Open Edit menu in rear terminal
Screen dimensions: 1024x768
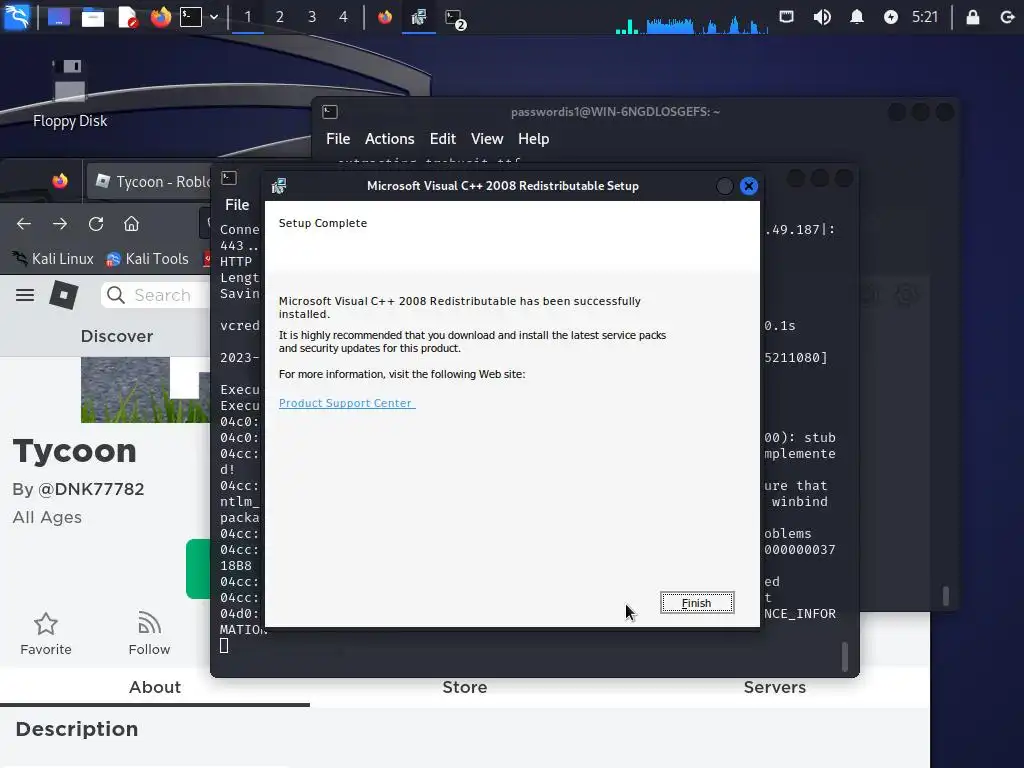[442, 139]
